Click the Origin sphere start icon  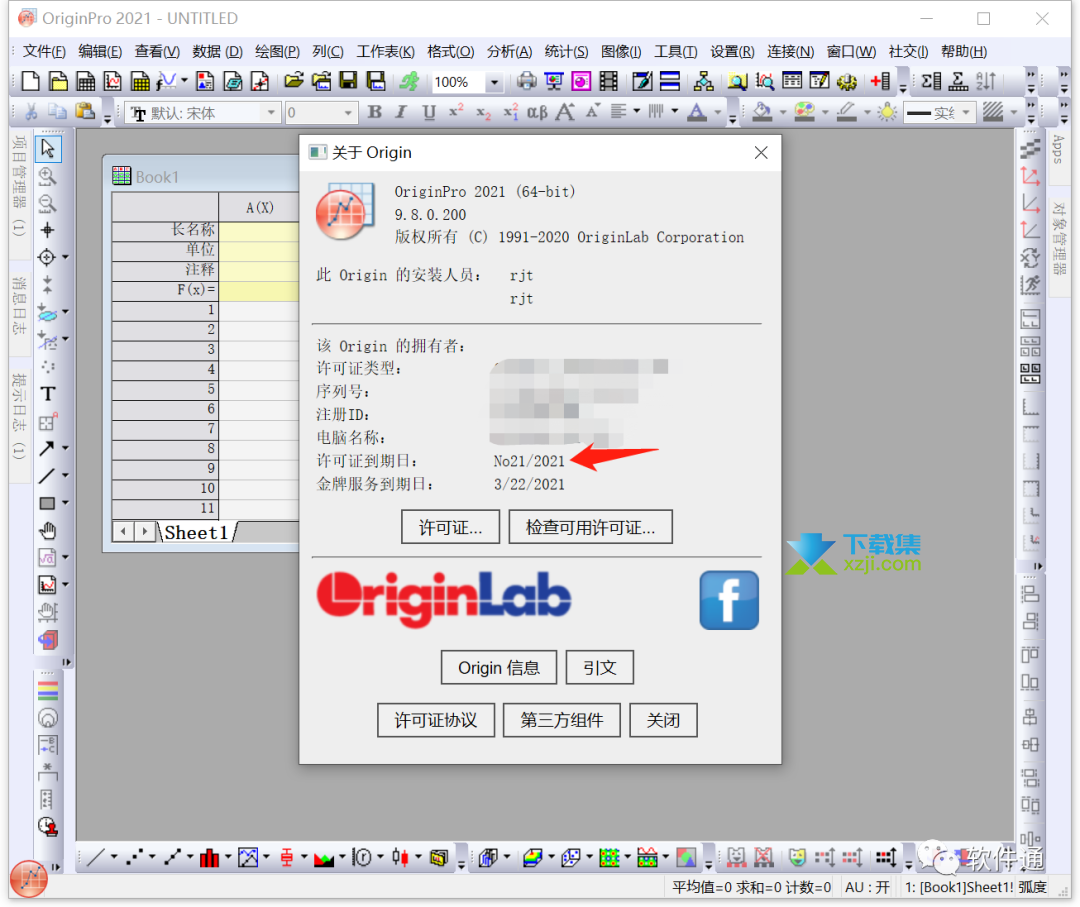pos(29,879)
